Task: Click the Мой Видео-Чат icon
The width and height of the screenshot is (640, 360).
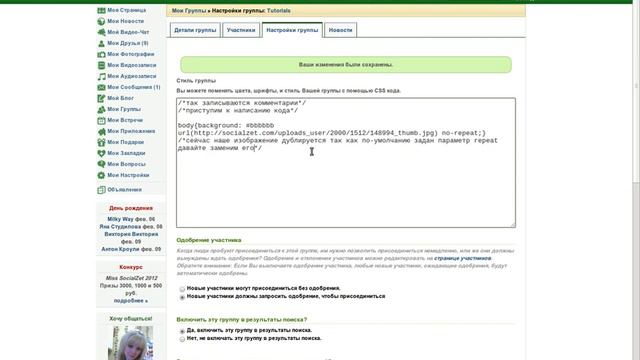Action: (101, 32)
